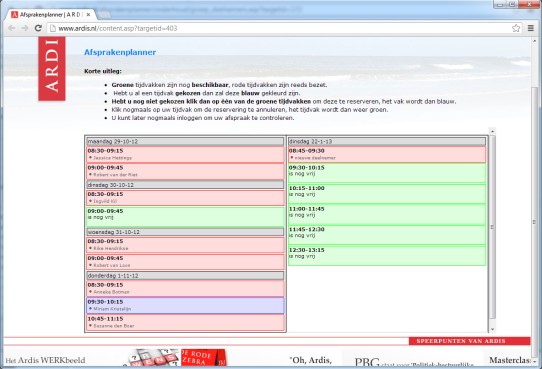Select the dinsdag 22-1-13 day header
Image resolution: width=542 pixels, height=369 pixels.
click(x=387, y=141)
